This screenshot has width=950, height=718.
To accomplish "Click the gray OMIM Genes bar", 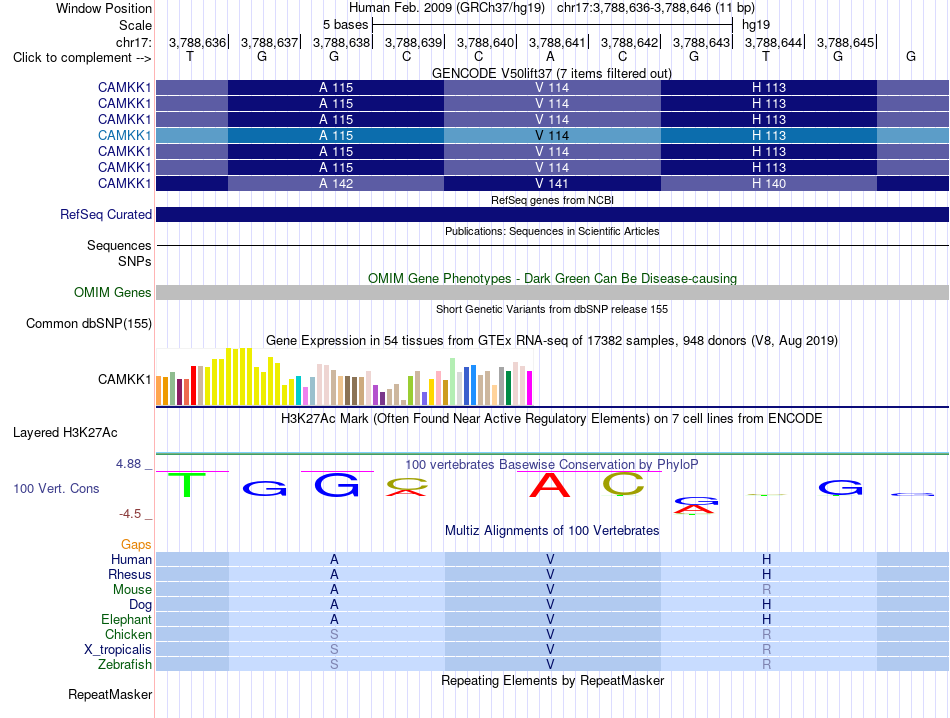I will [552, 293].
